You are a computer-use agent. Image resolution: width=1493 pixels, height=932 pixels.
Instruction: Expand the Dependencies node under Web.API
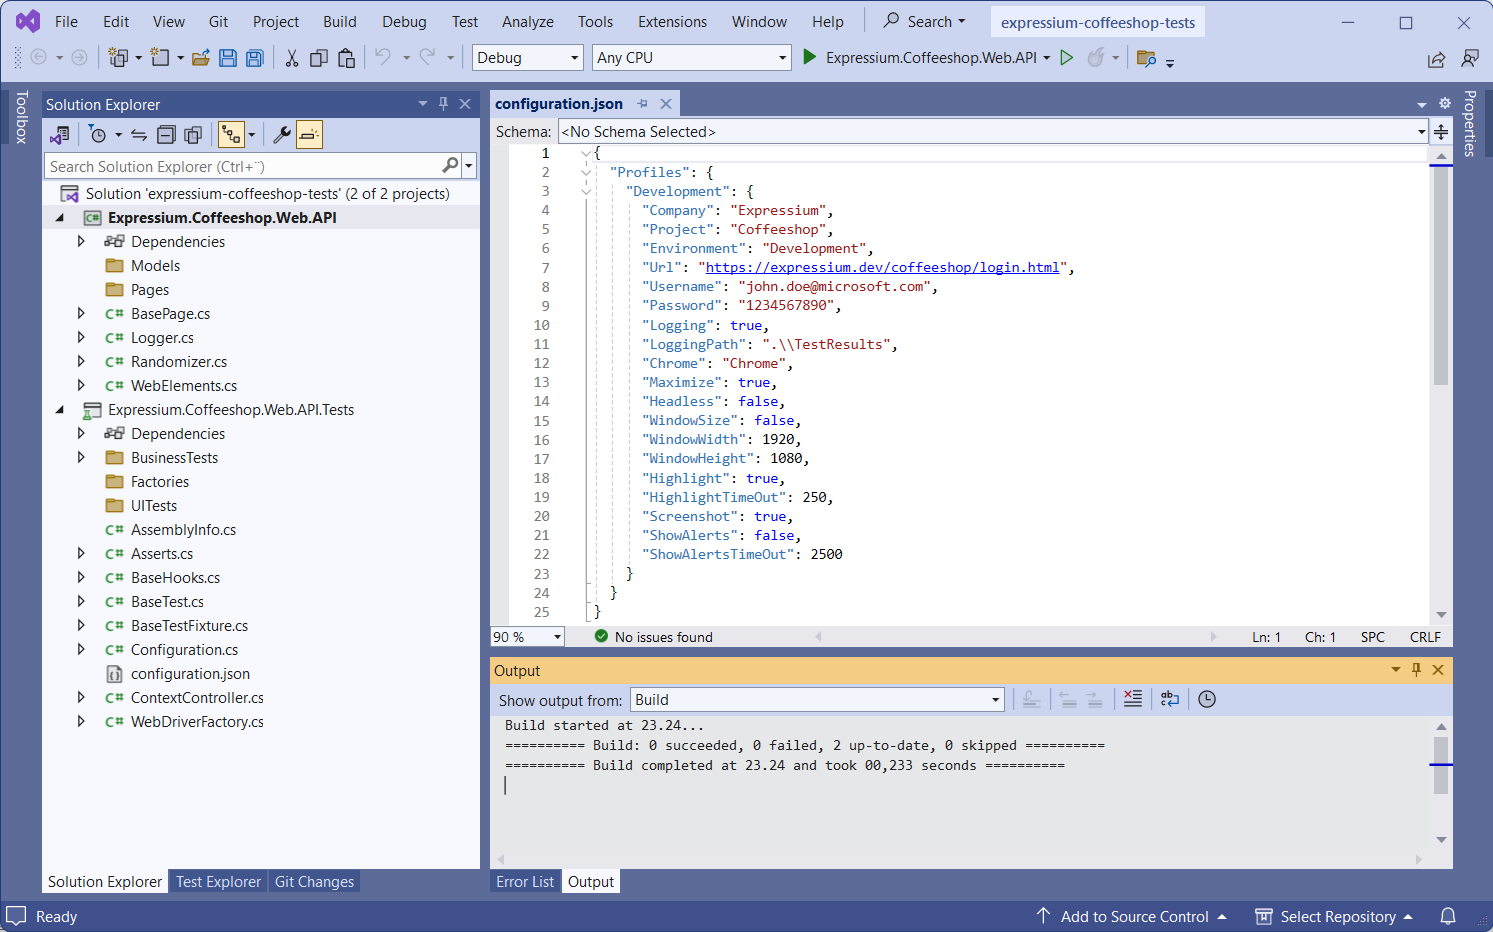[x=82, y=241]
